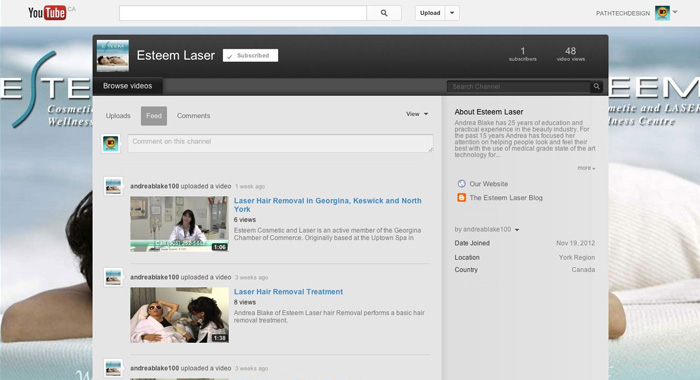Open the Upload dropdown arrow
Screen dimensions: 700x380
click(452, 13)
